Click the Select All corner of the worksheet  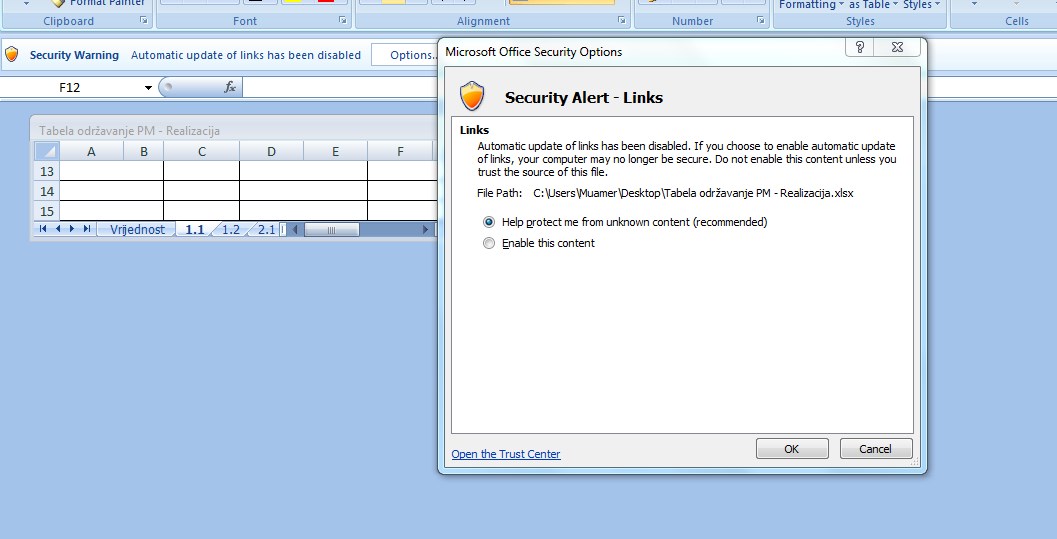coord(47,151)
